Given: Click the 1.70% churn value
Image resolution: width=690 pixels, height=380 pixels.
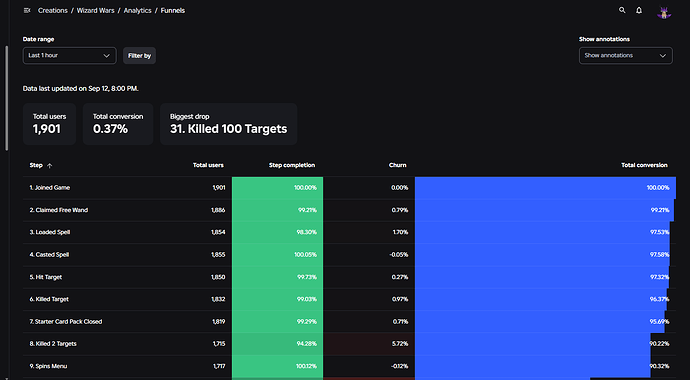Looking at the screenshot, I should coord(400,232).
